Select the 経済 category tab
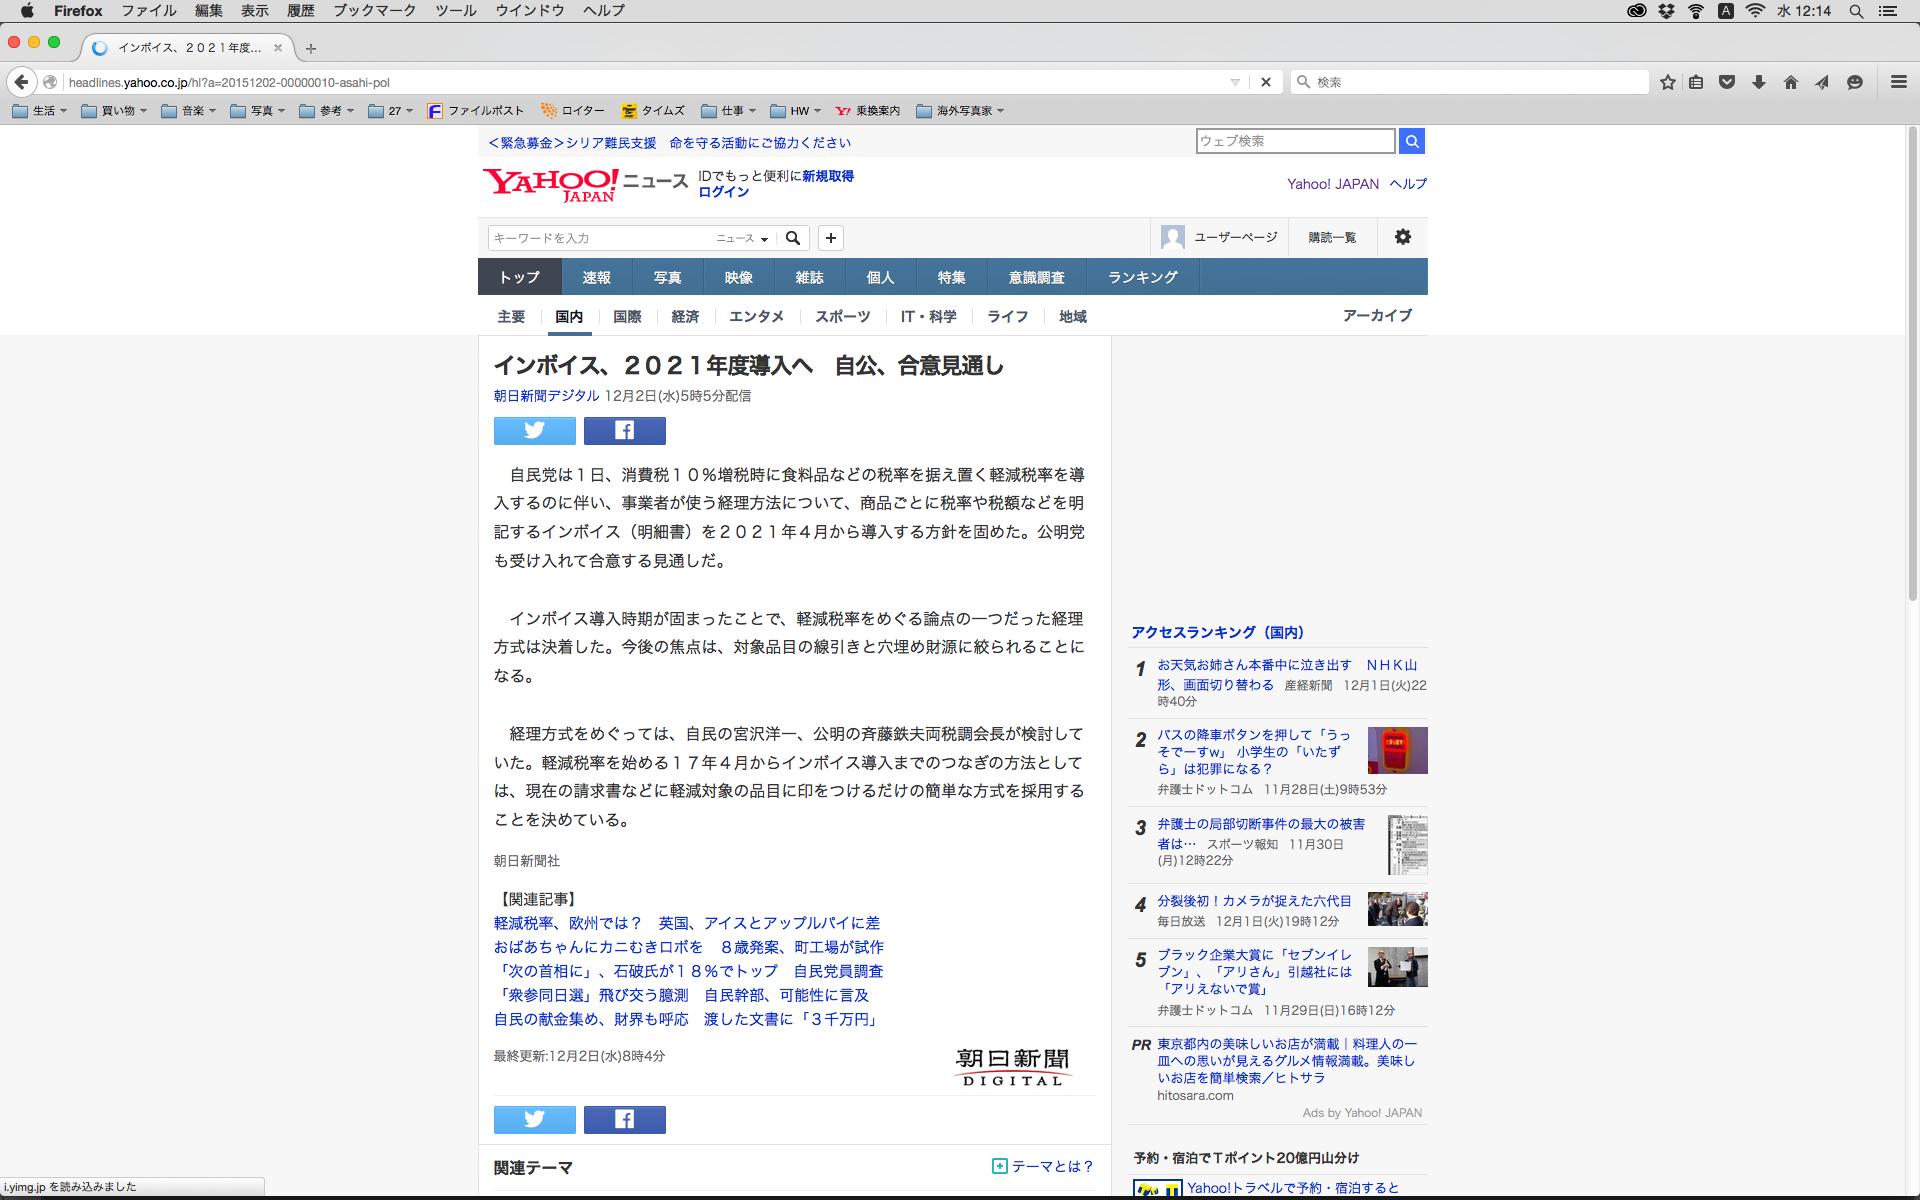The width and height of the screenshot is (1920, 1200). (x=685, y=316)
